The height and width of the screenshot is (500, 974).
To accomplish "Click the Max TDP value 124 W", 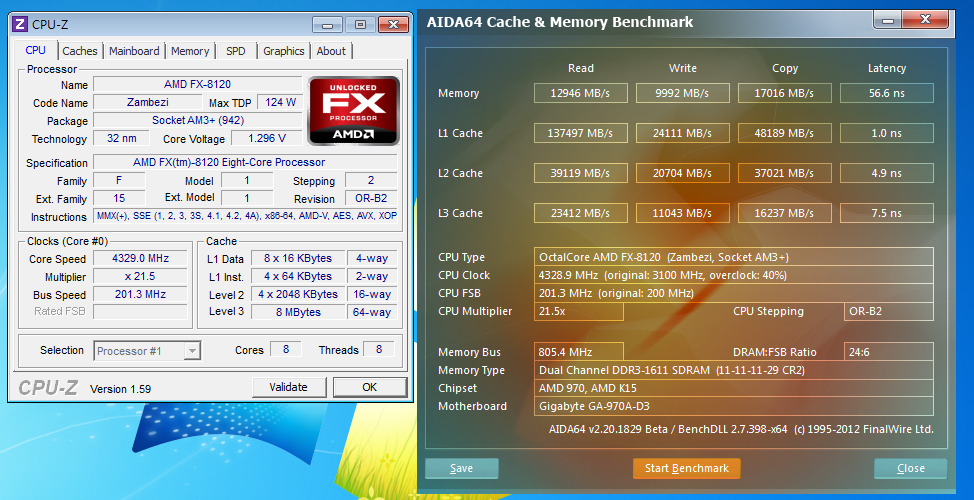I will click(x=280, y=102).
